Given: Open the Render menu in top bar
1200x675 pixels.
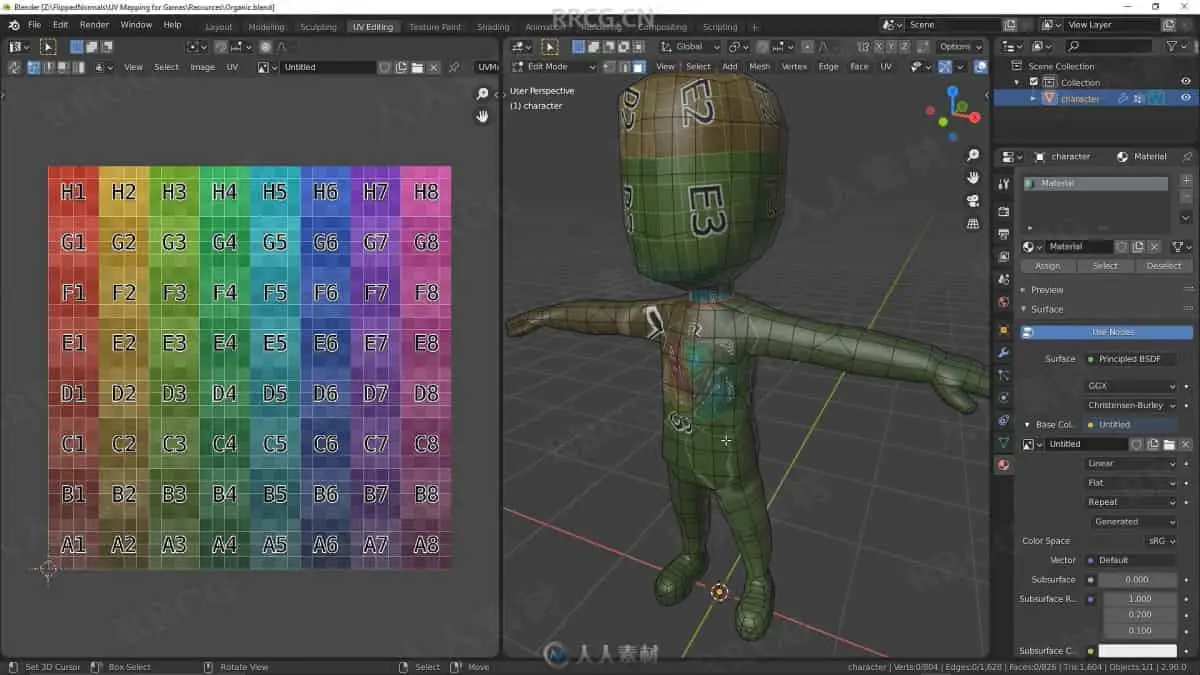Looking at the screenshot, I should [94, 24].
